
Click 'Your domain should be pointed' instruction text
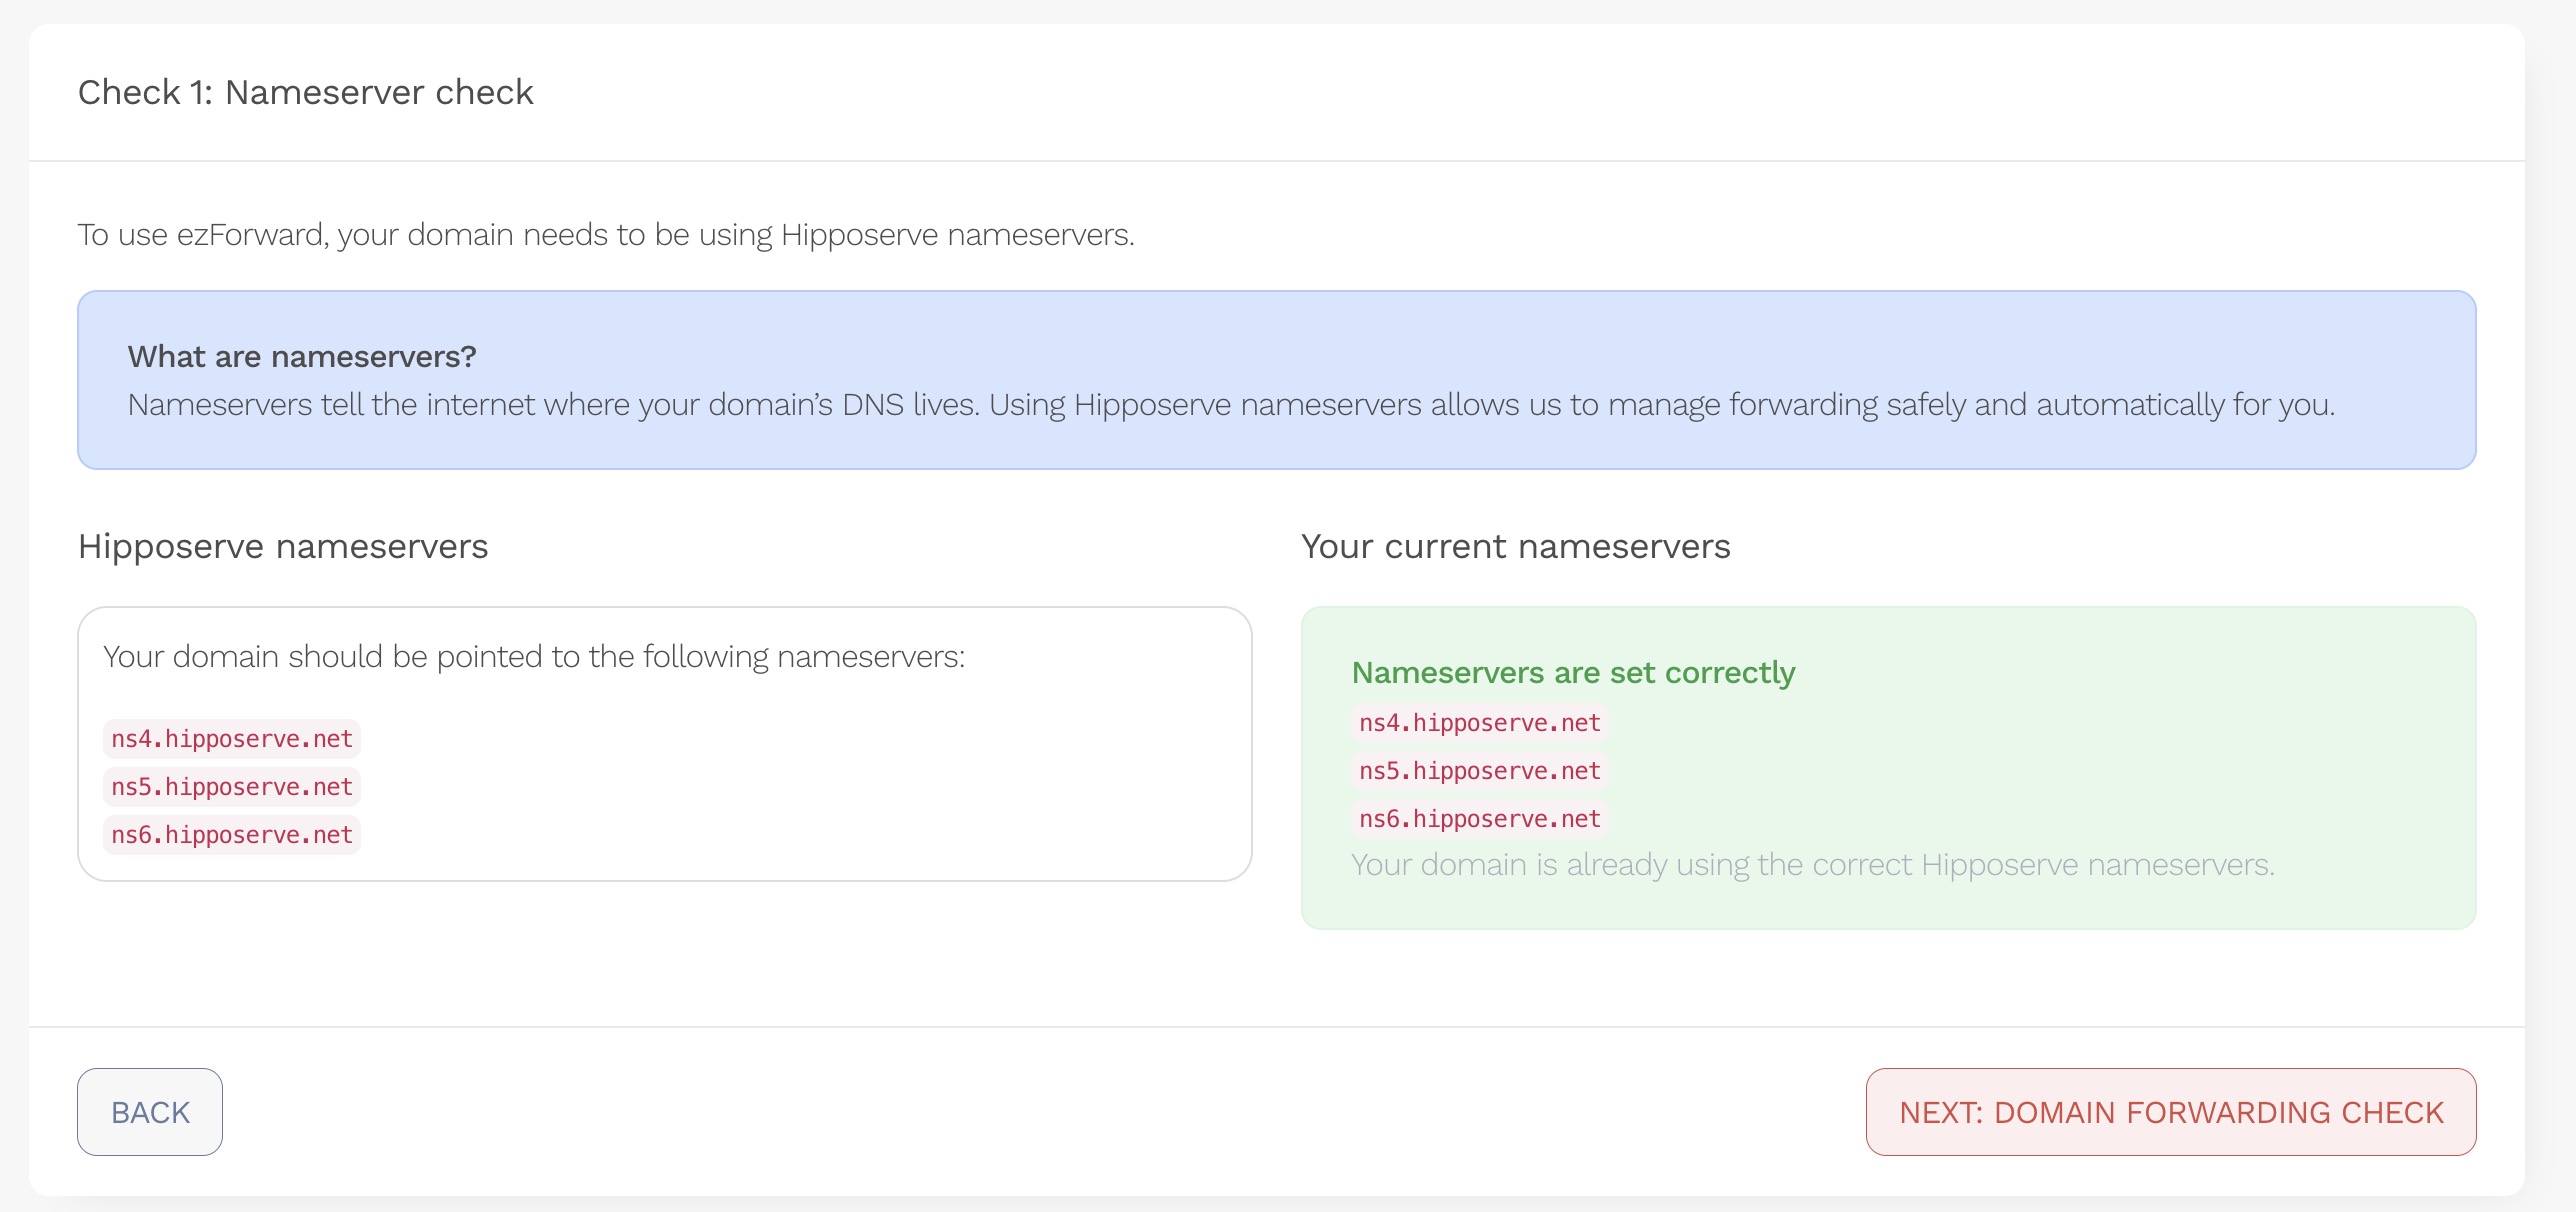coord(534,657)
